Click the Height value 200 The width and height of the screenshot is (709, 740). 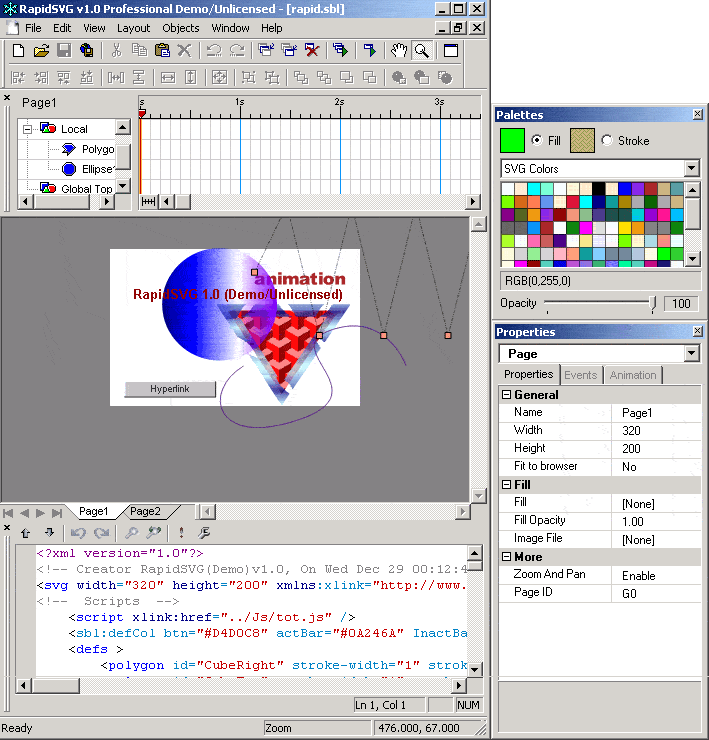click(656, 448)
